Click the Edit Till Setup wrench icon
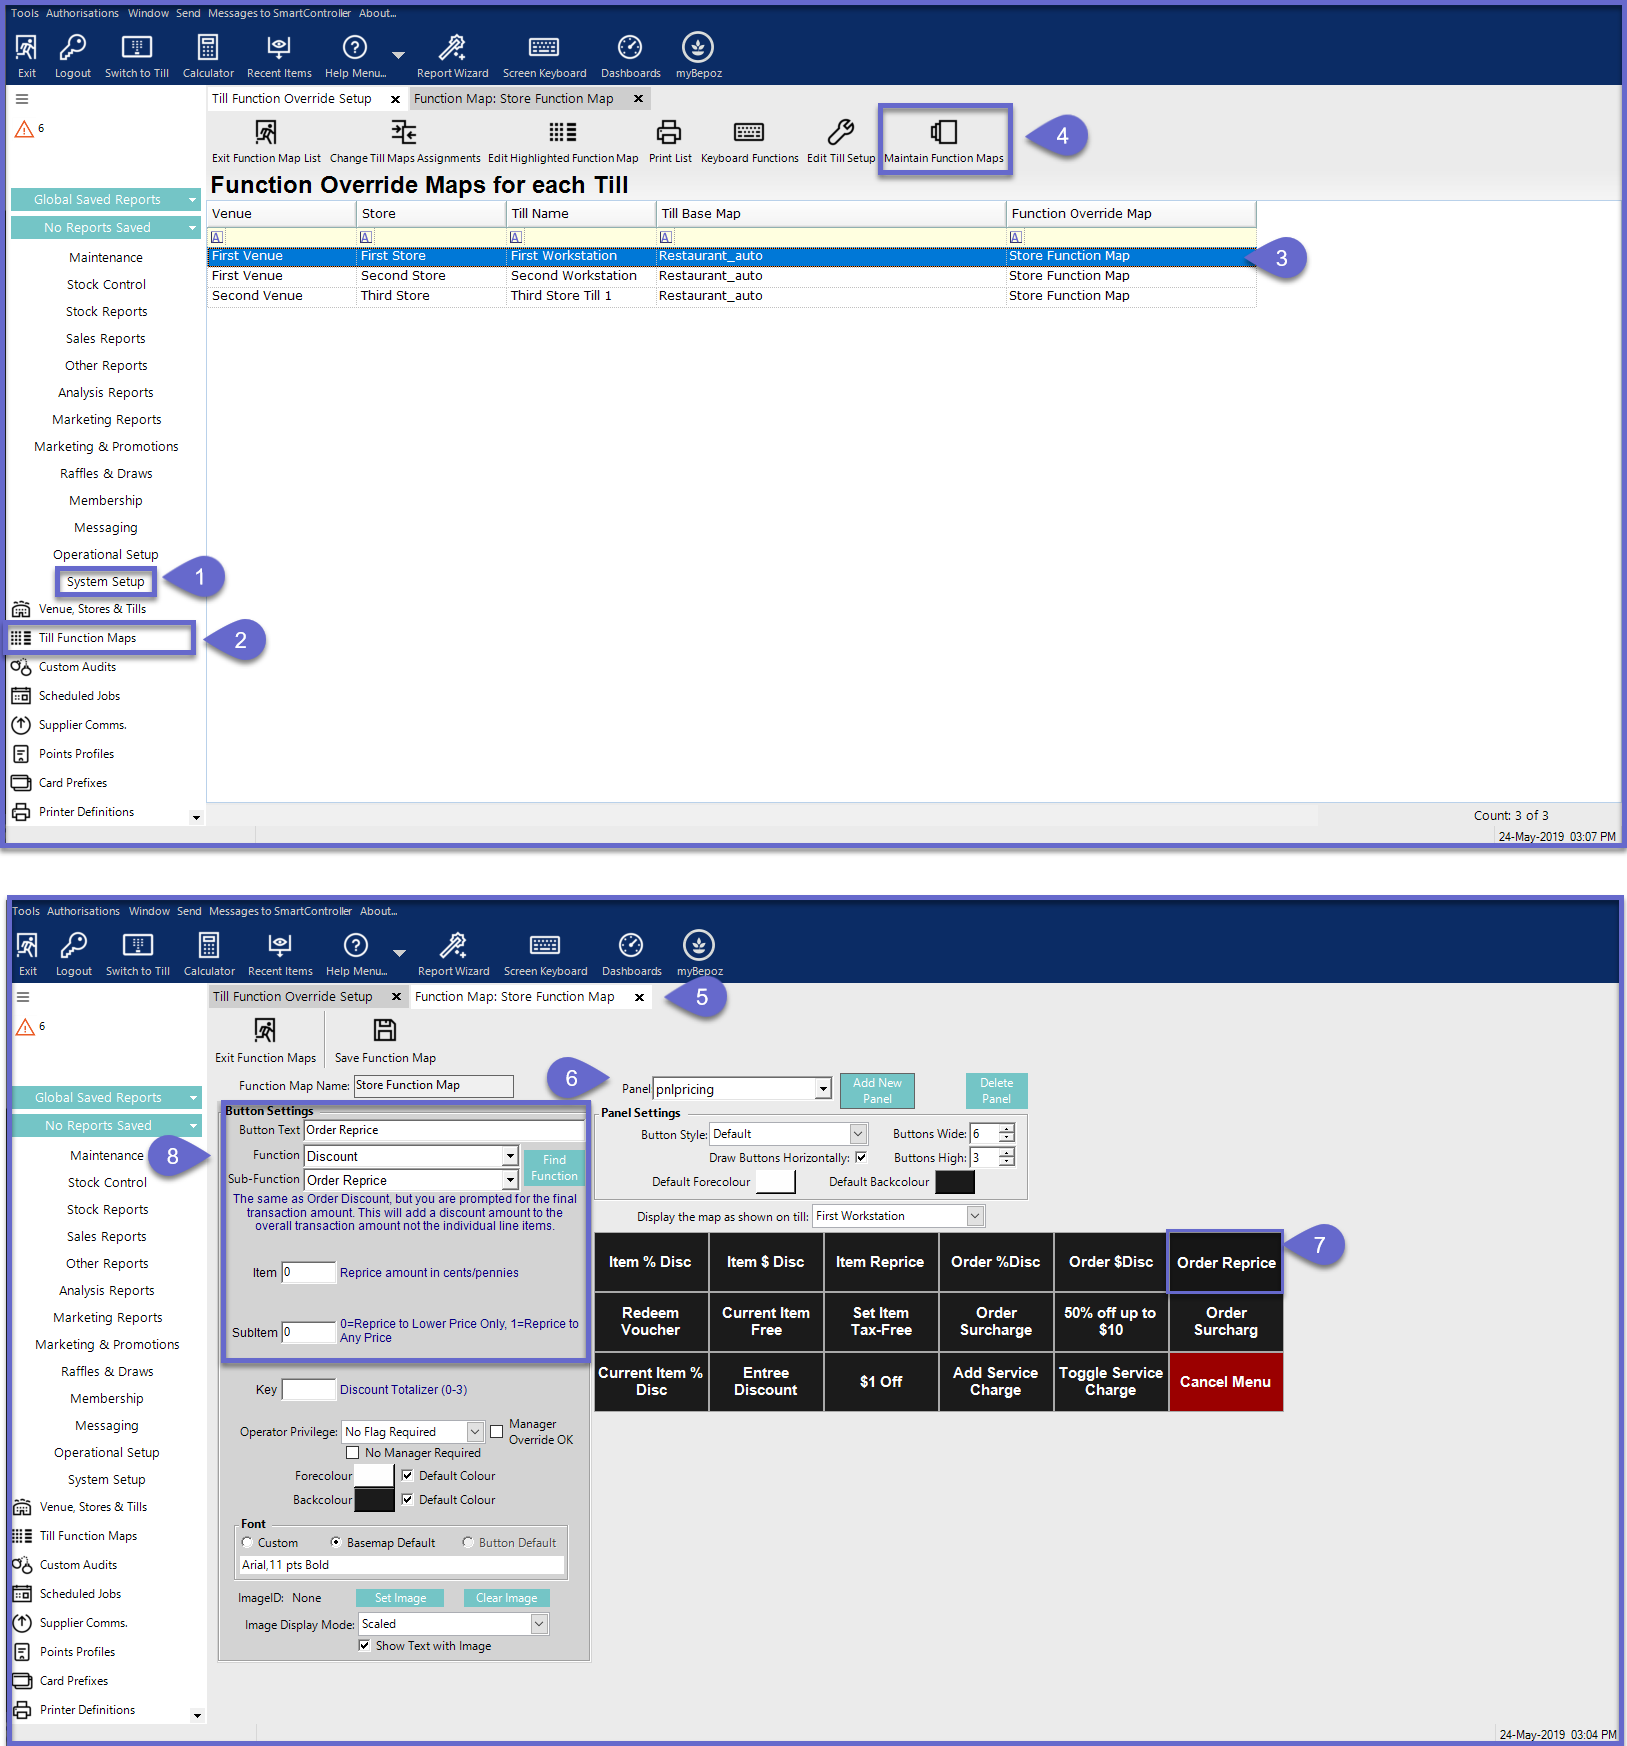 point(840,133)
